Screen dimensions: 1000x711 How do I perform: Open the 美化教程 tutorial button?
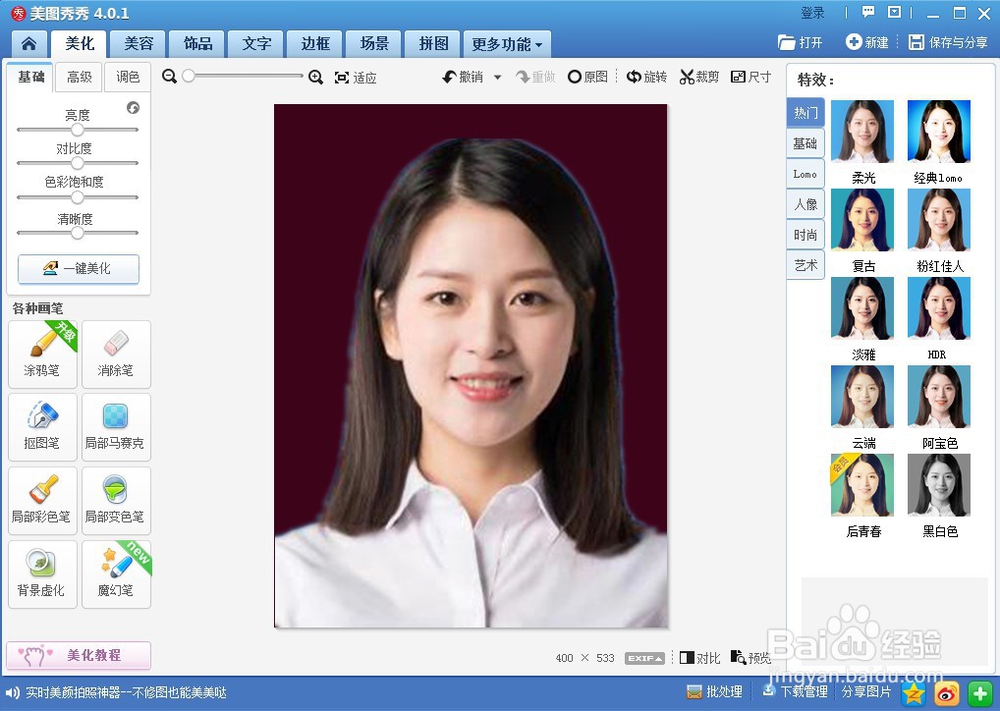coord(78,656)
